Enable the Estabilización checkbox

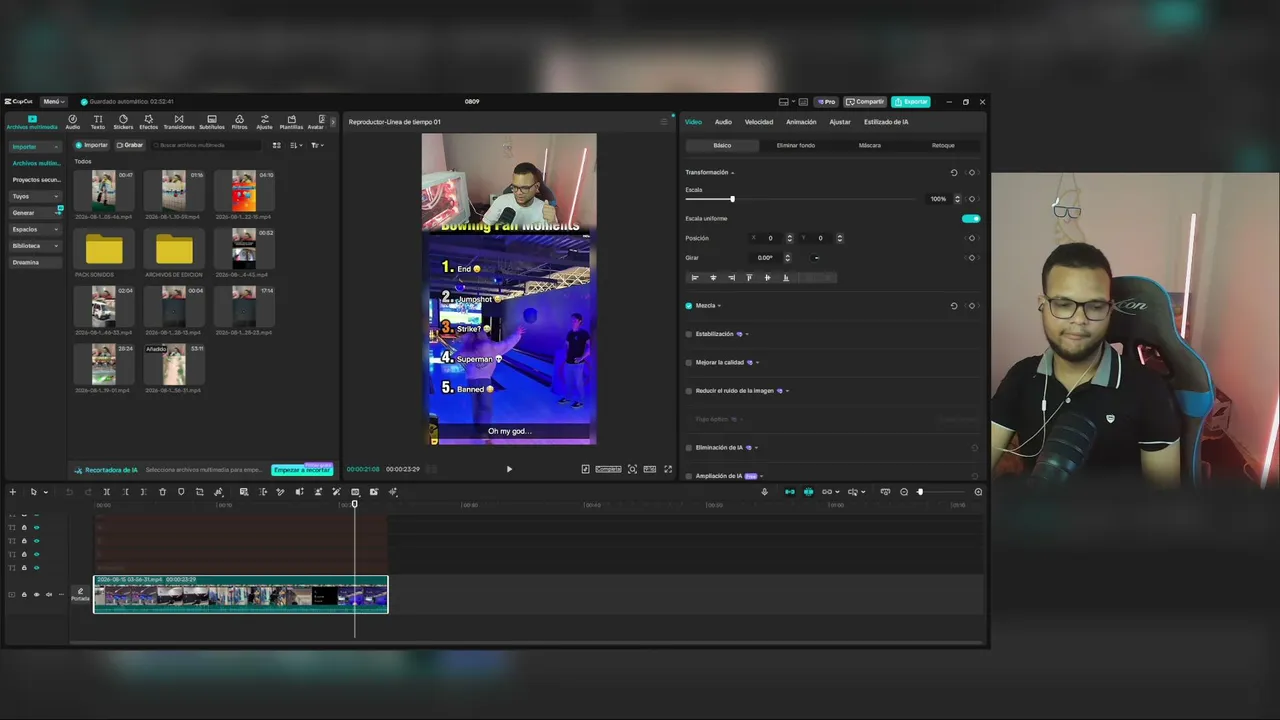point(689,334)
